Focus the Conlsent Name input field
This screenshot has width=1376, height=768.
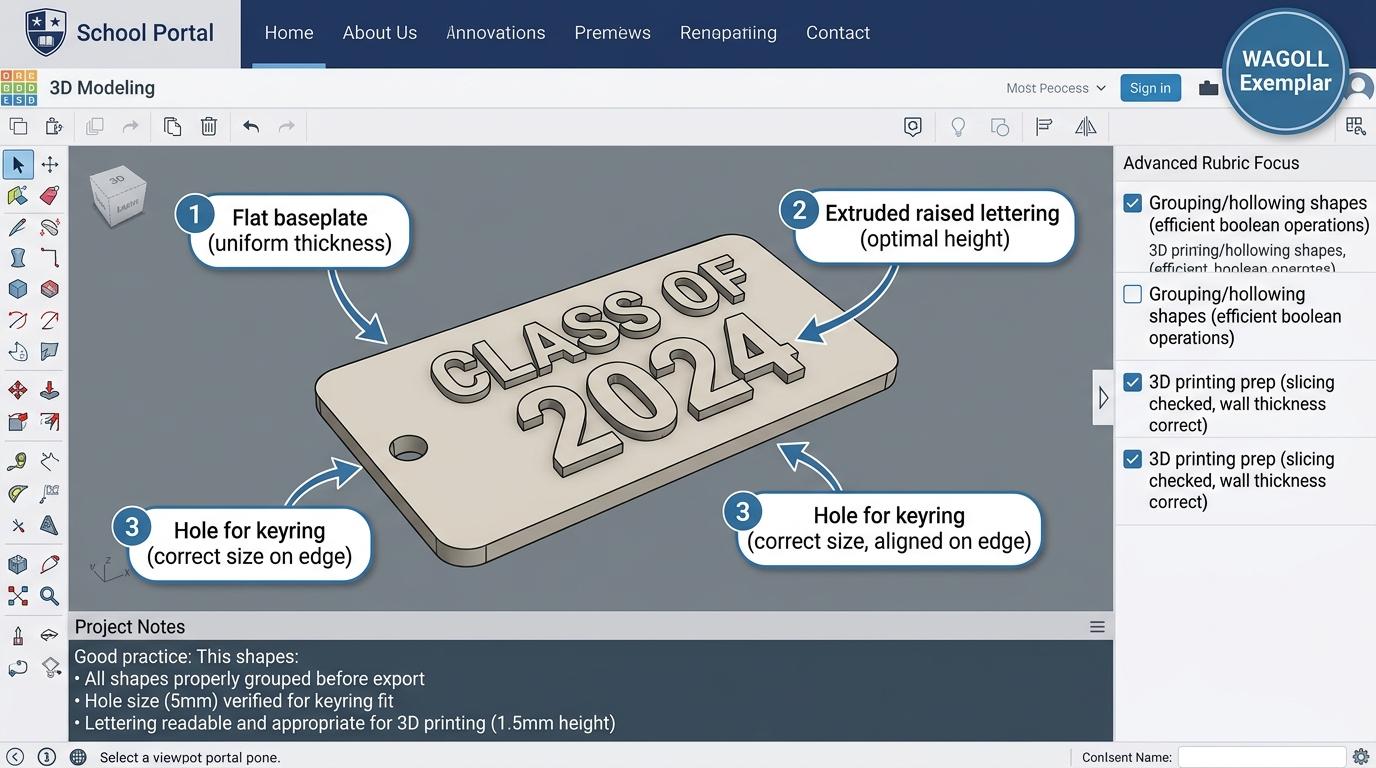point(1262,757)
